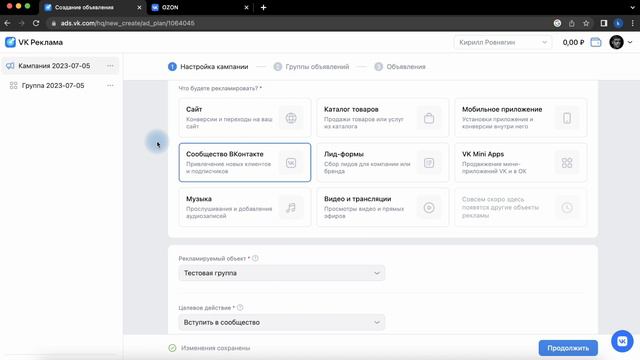Reload the browser page

pos(36,23)
